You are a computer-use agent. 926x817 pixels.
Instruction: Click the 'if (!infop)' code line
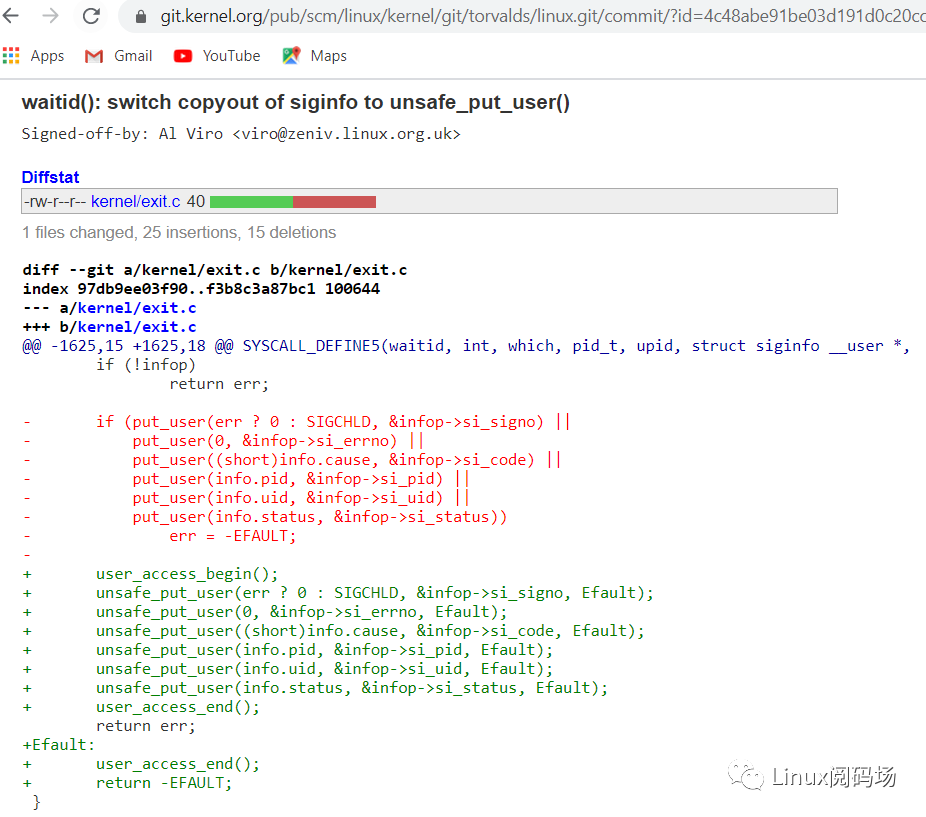pyautogui.click(x=146, y=365)
